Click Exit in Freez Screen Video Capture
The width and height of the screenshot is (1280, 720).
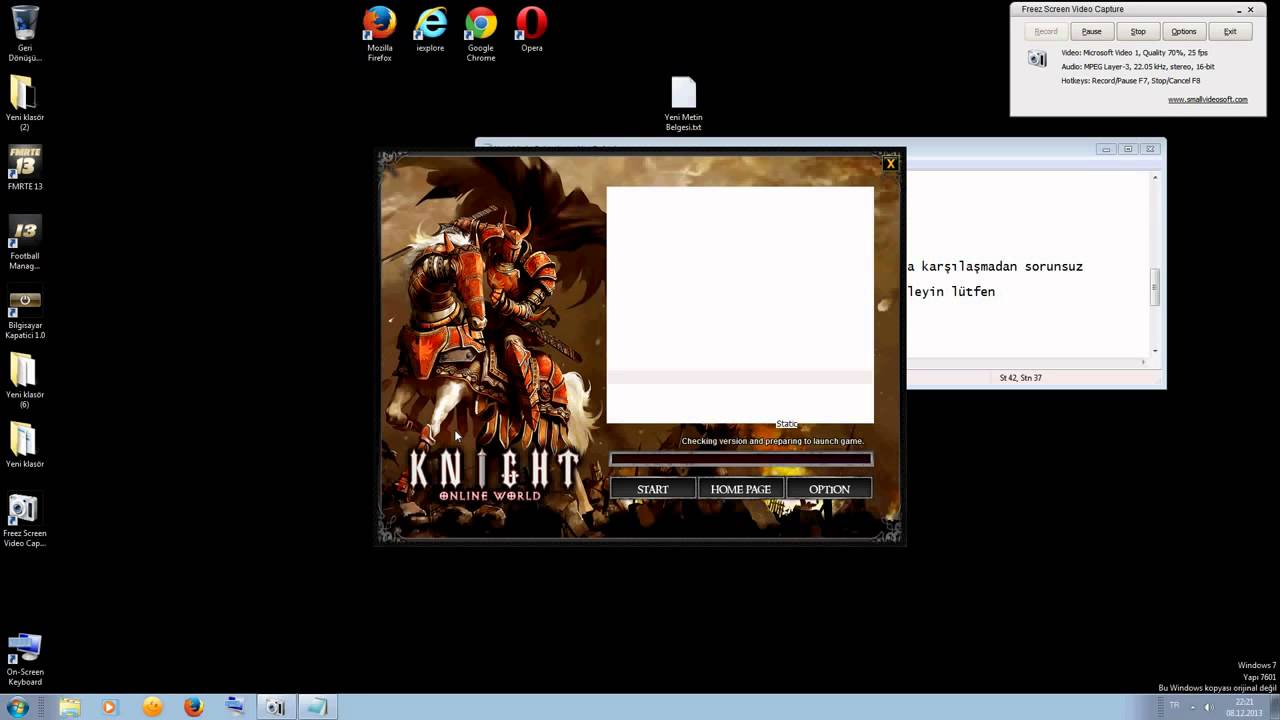tap(1230, 31)
